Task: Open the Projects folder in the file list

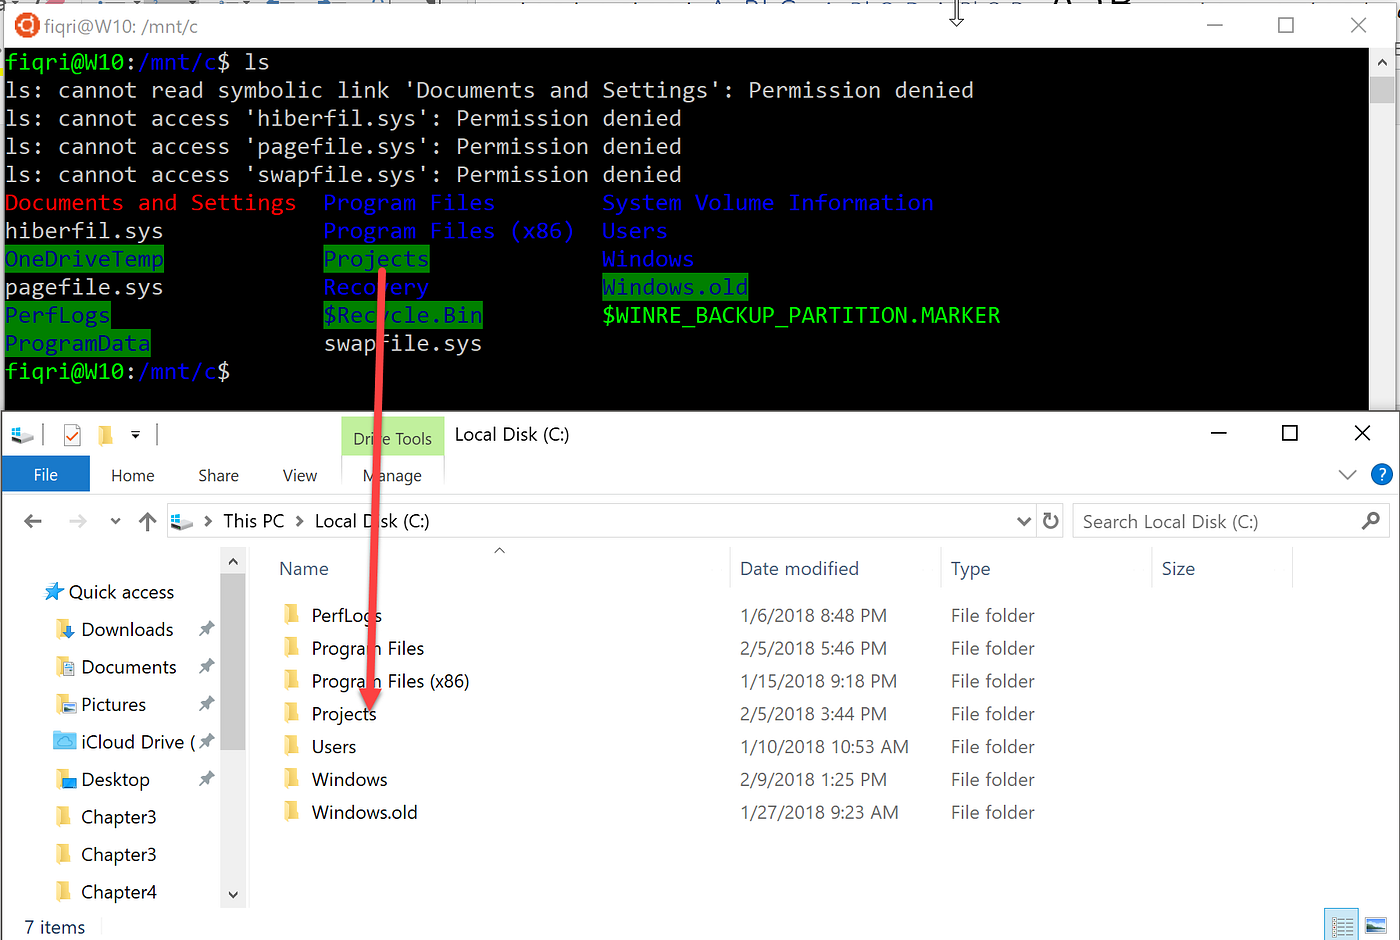Action: coord(344,713)
